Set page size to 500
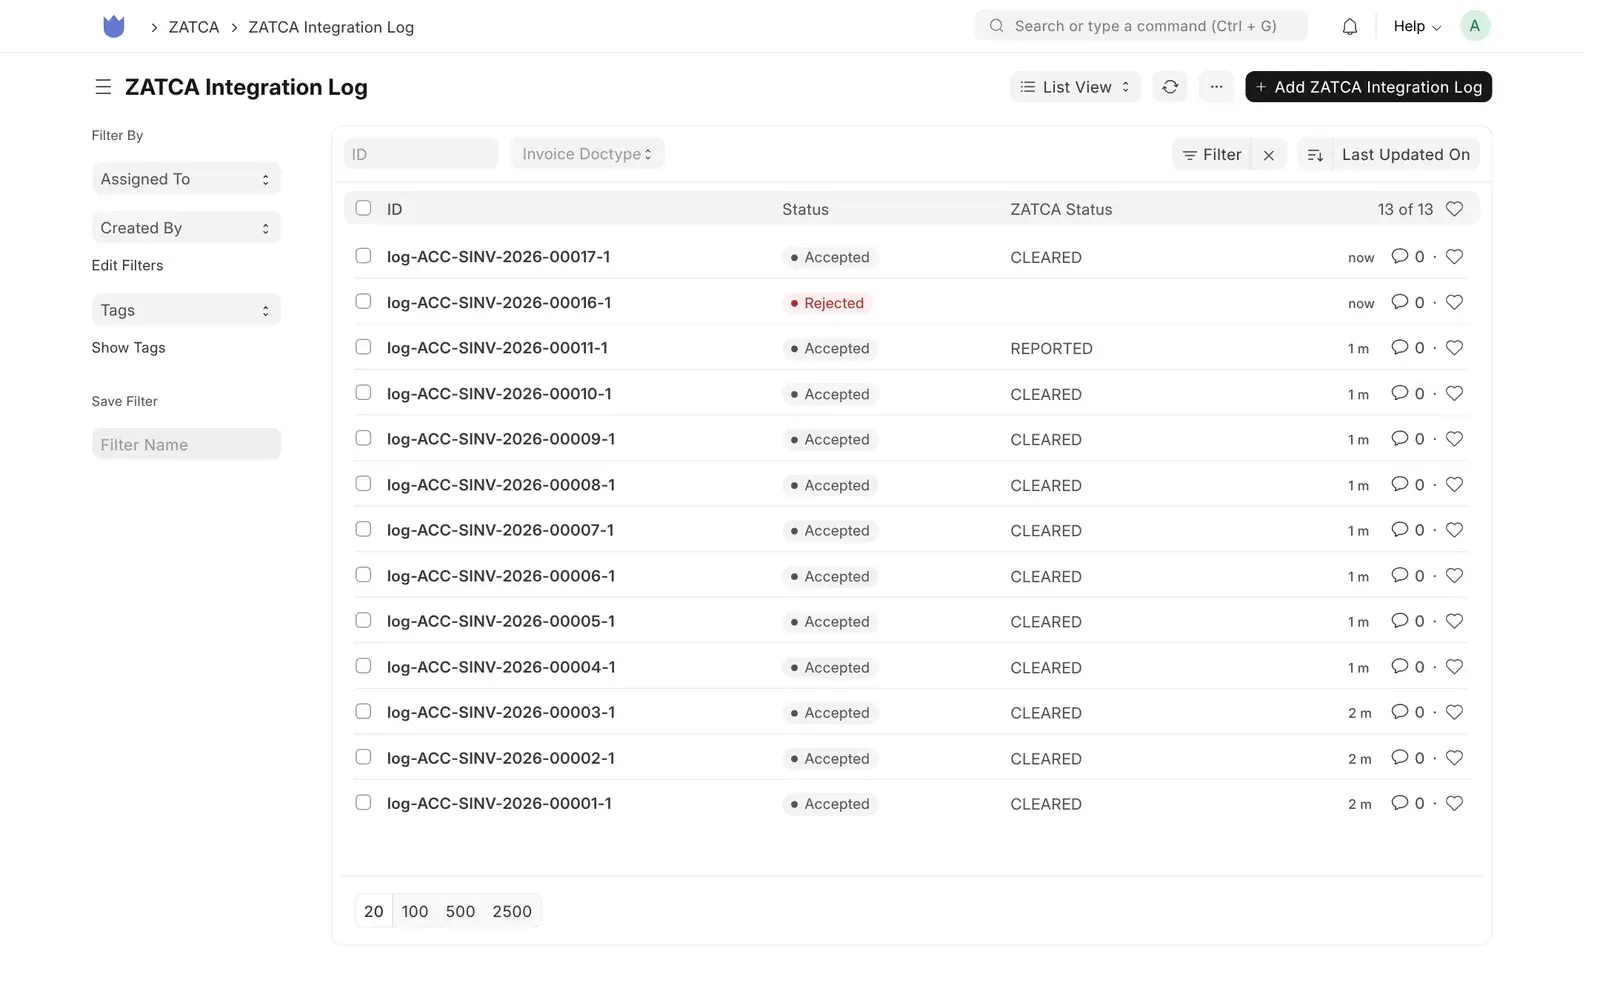The image size is (1600, 1000). click(460, 911)
